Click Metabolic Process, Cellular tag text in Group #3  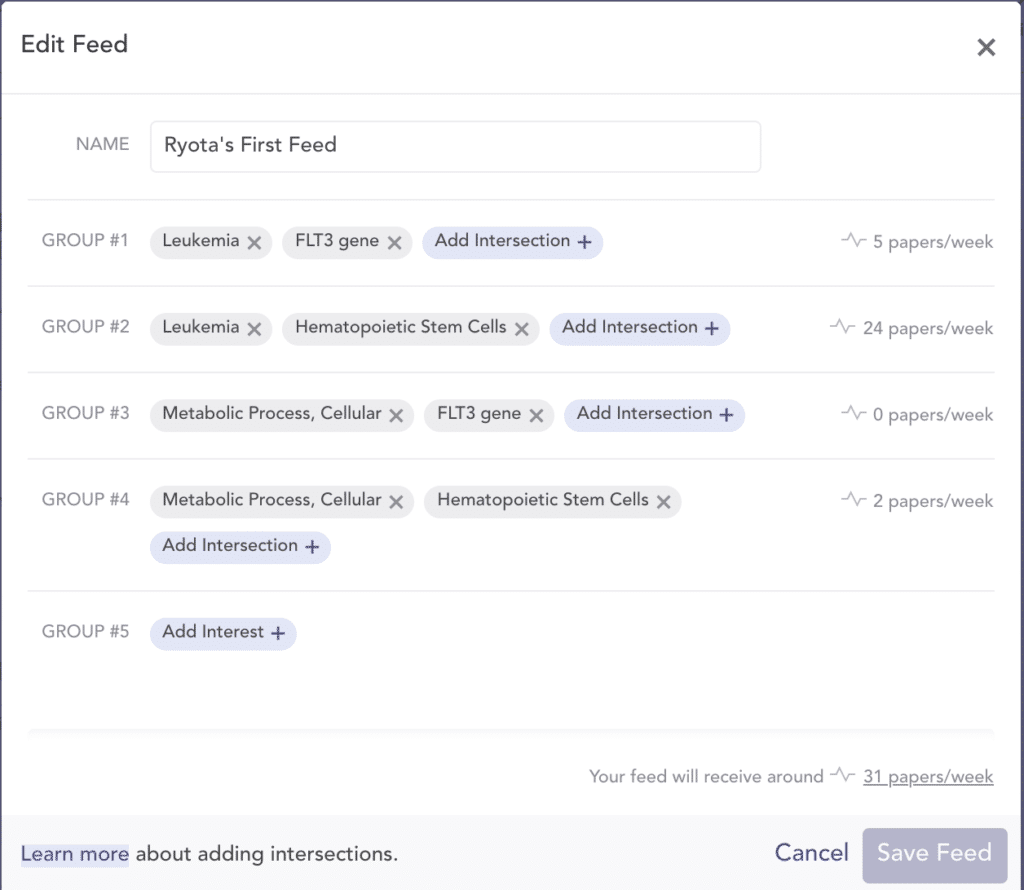pyautogui.click(x=272, y=413)
